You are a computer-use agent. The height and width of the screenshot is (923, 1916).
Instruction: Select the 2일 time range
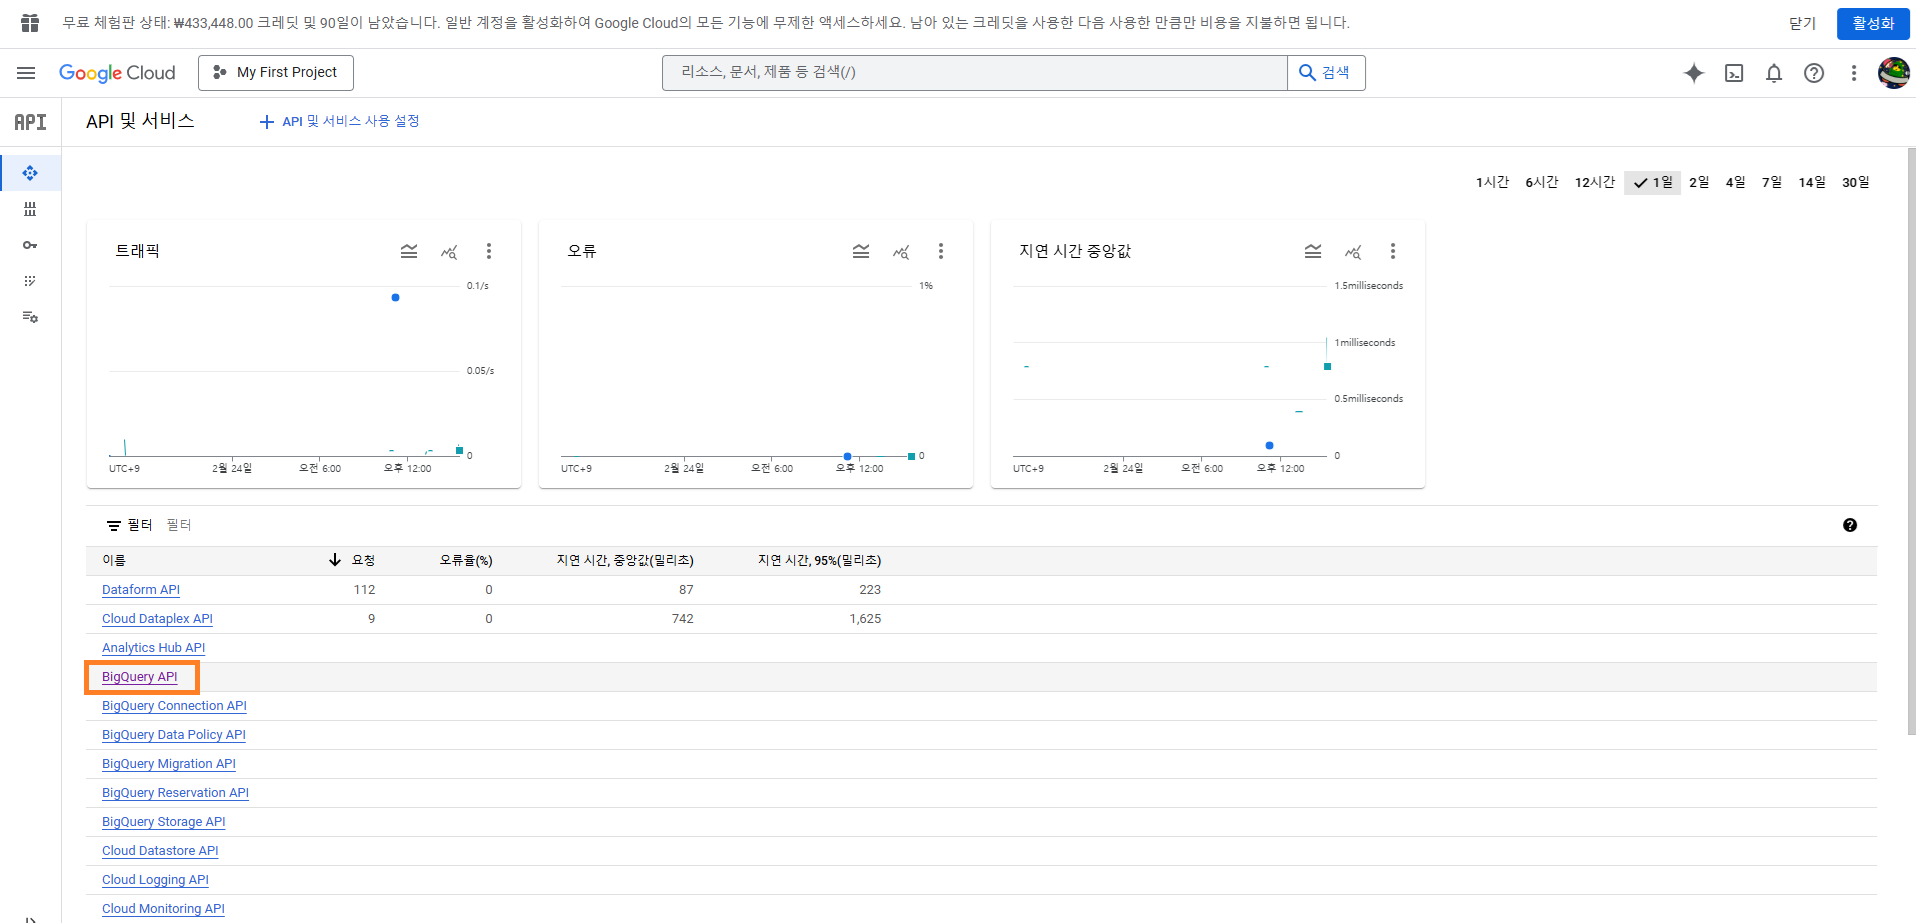coord(1699,182)
